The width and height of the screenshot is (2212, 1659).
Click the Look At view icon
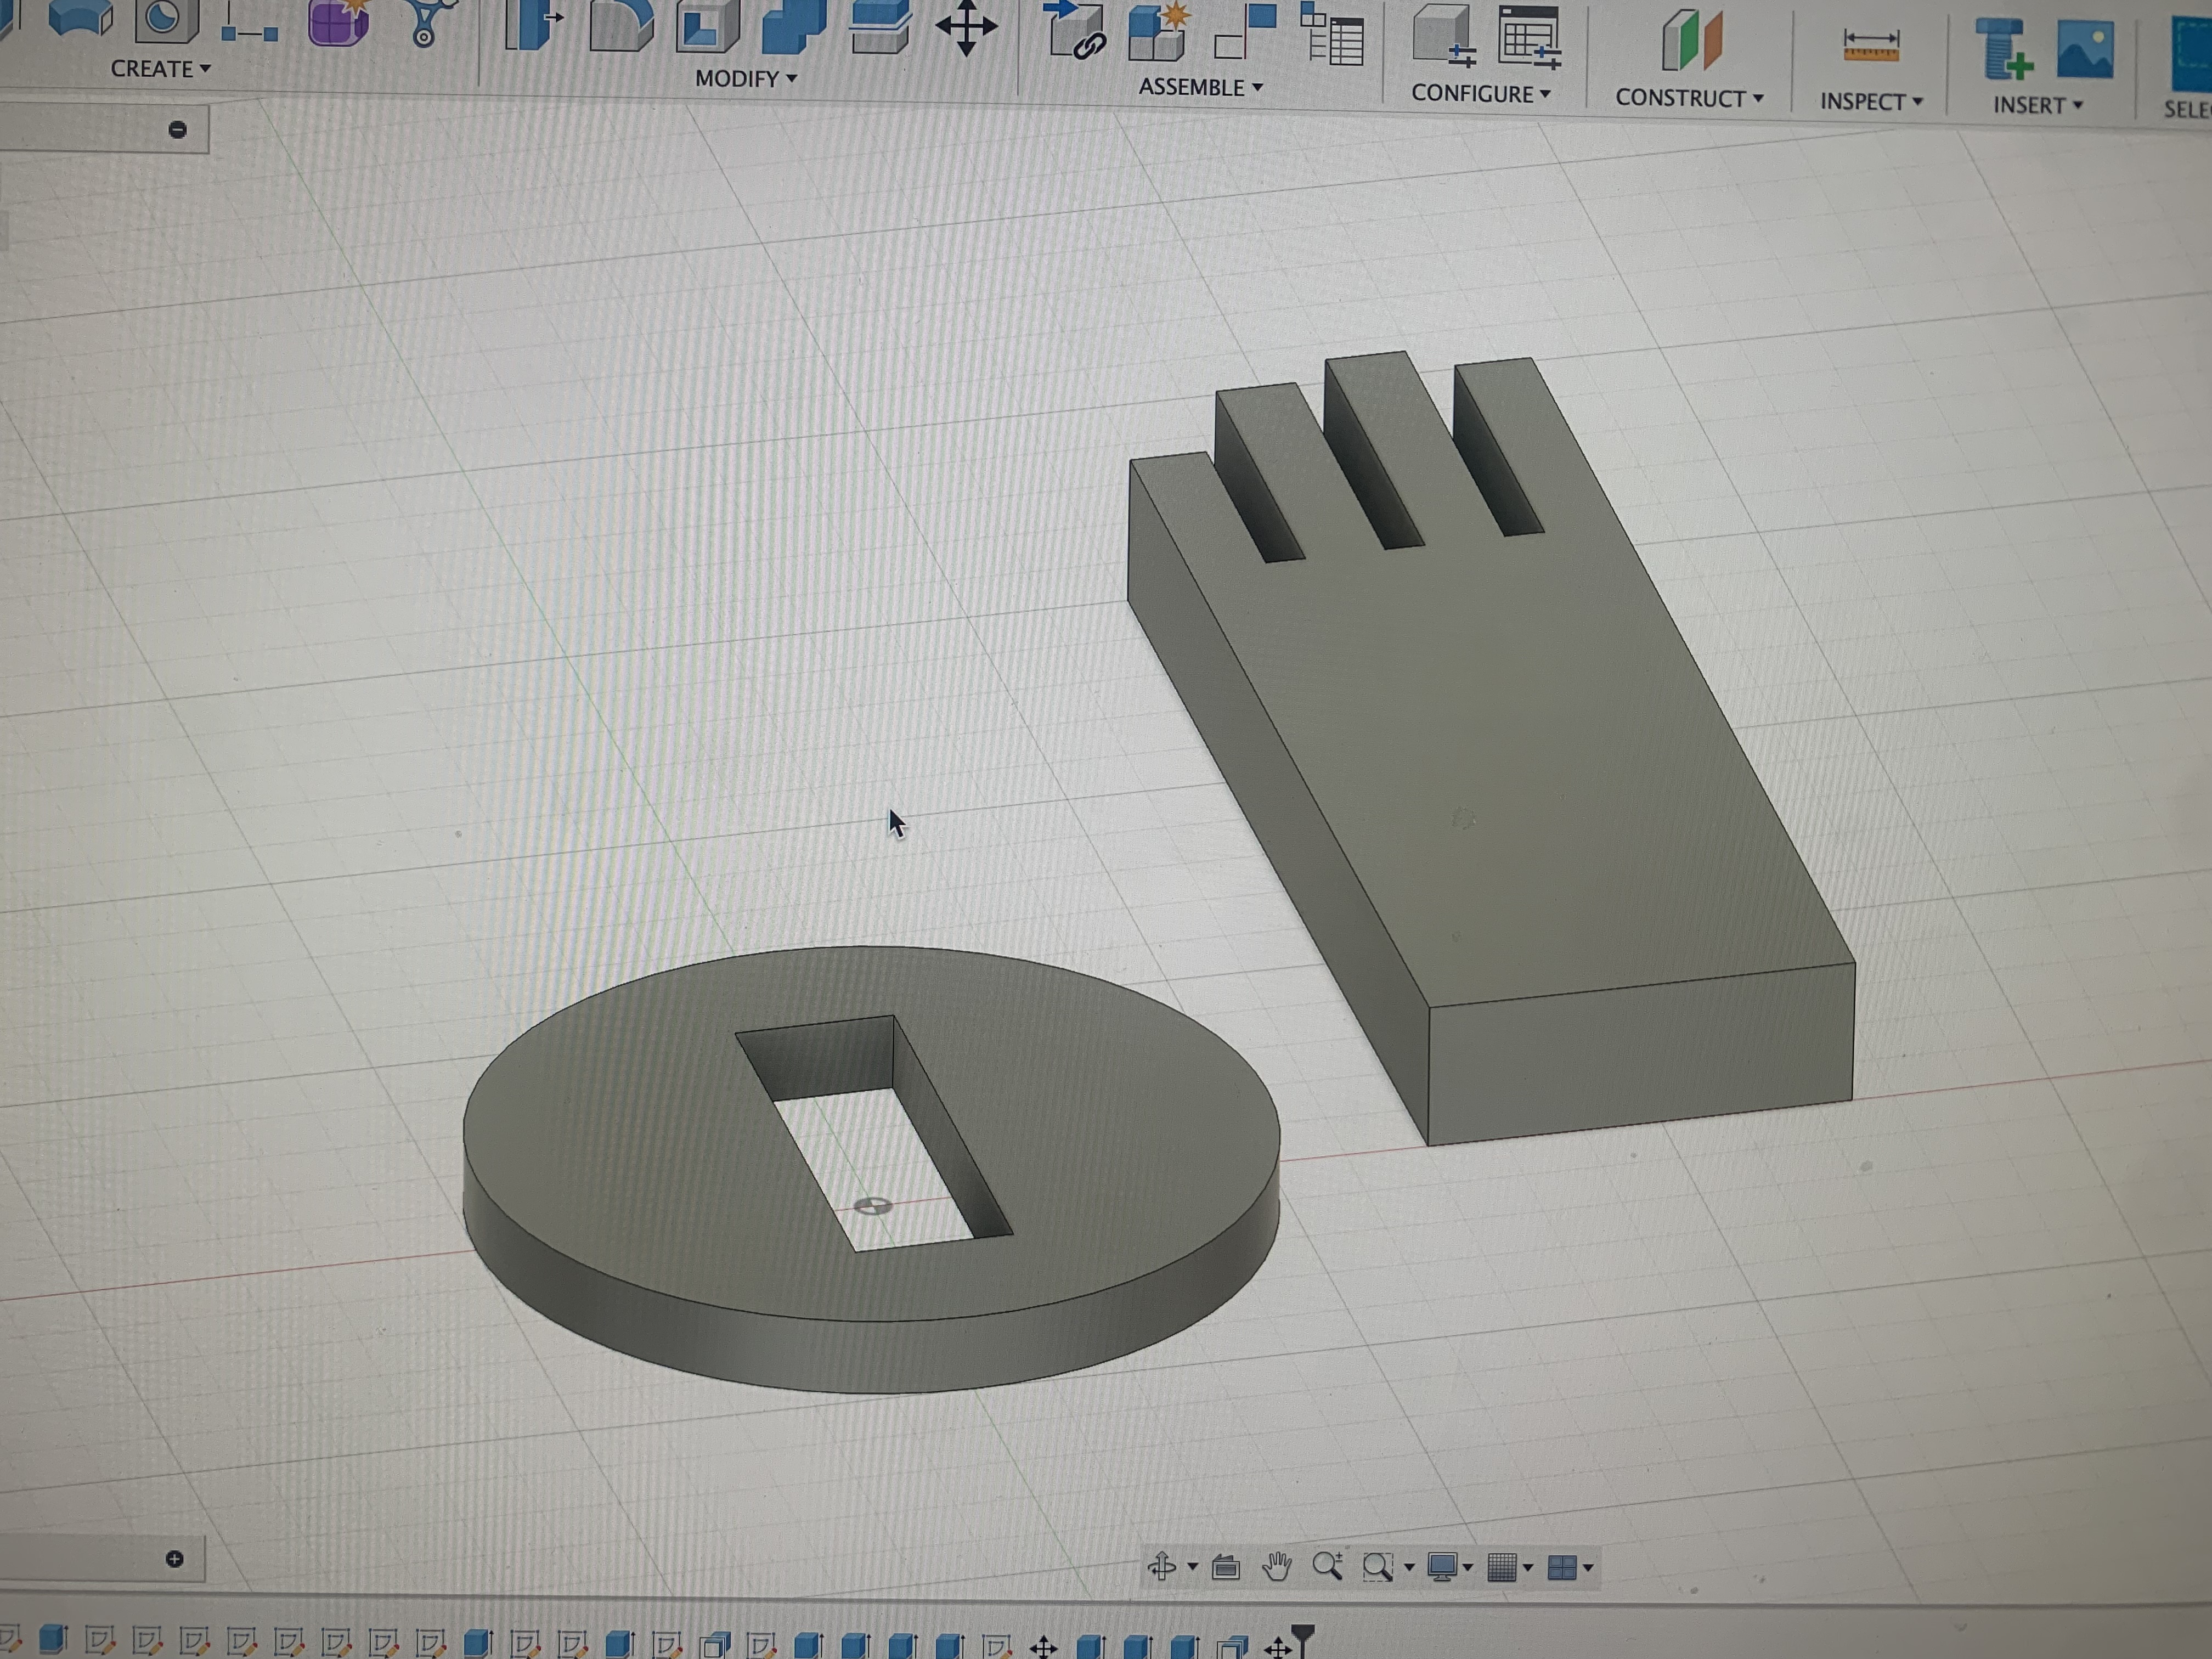[1226, 1566]
